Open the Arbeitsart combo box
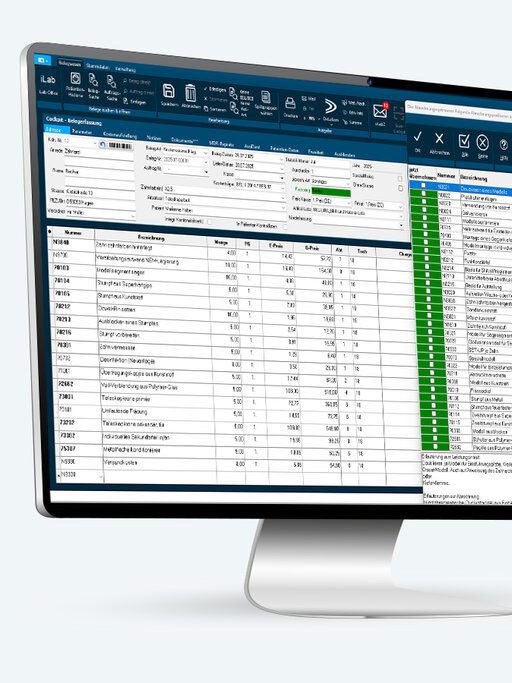 pyautogui.click(x=223, y=198)
